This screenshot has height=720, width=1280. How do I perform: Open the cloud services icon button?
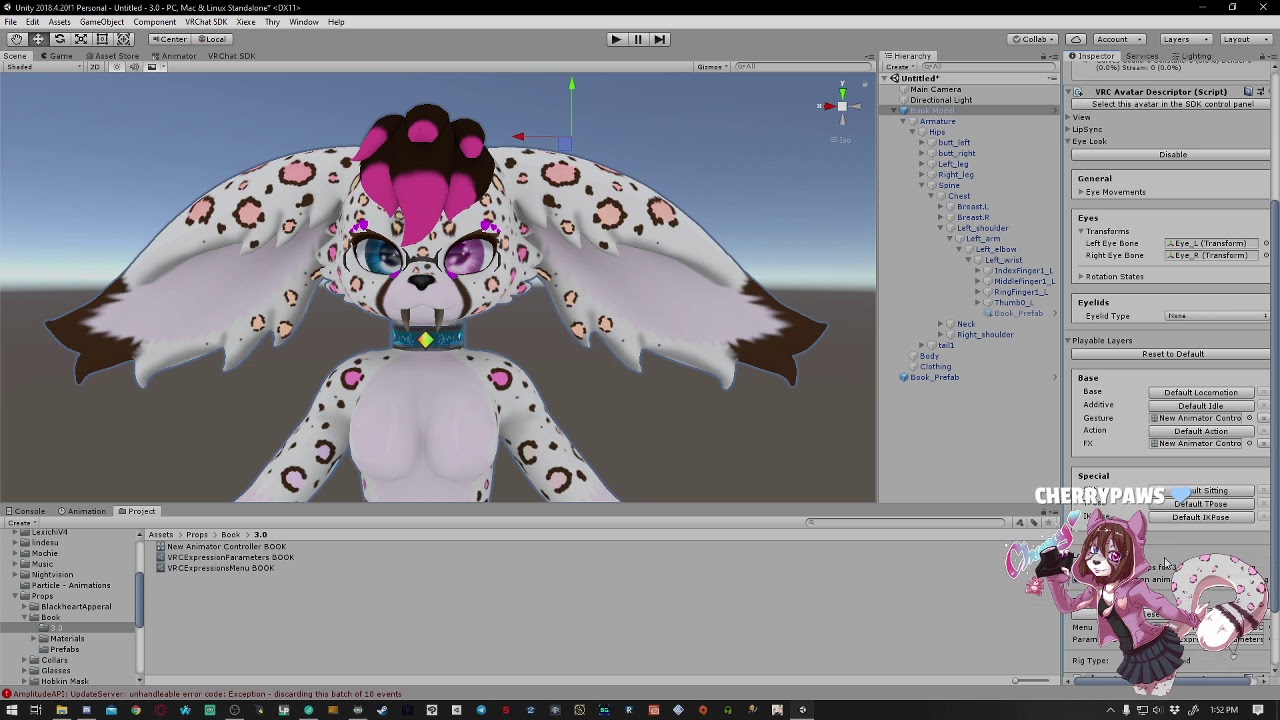click(x=1076, y=39)
